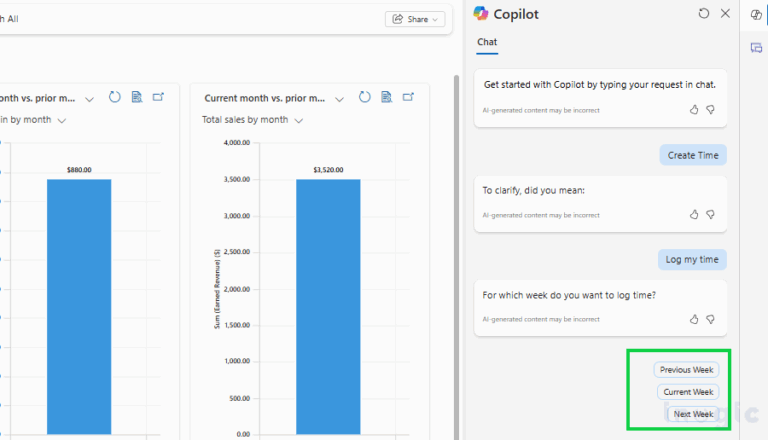This screenshot has height=440, width=768.
Task: Expand the Total sales chart to full view
Action: [408, 97]
